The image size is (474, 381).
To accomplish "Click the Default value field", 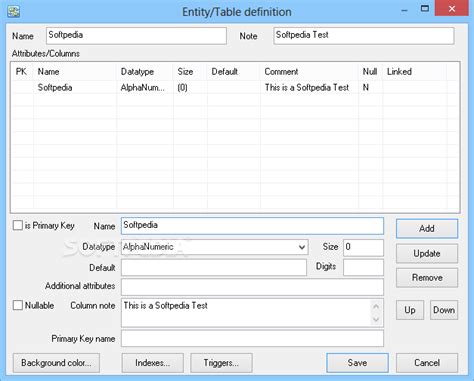I will pyautogui.click(x=214, y=267).
